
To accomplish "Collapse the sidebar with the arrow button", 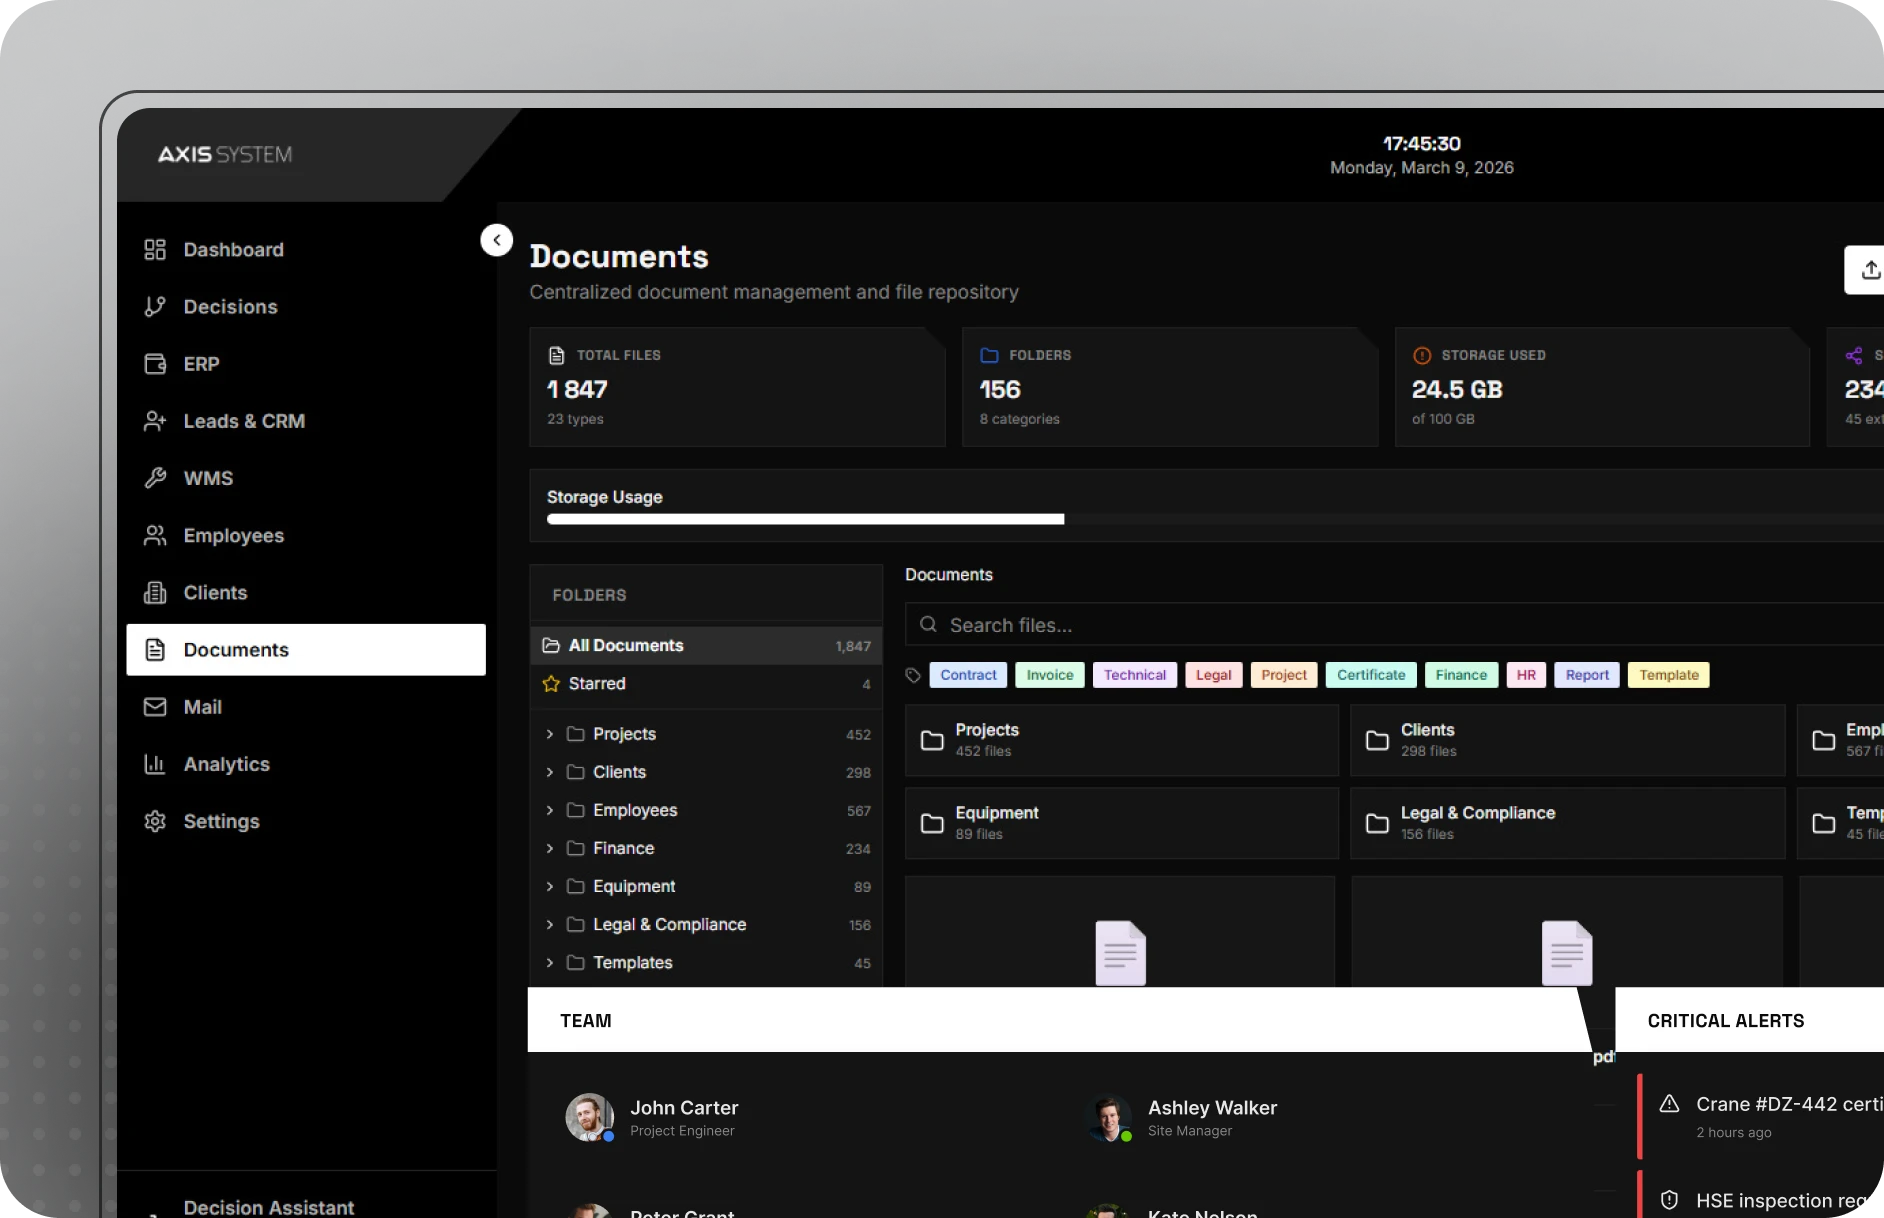I will (x=496, y=240).
